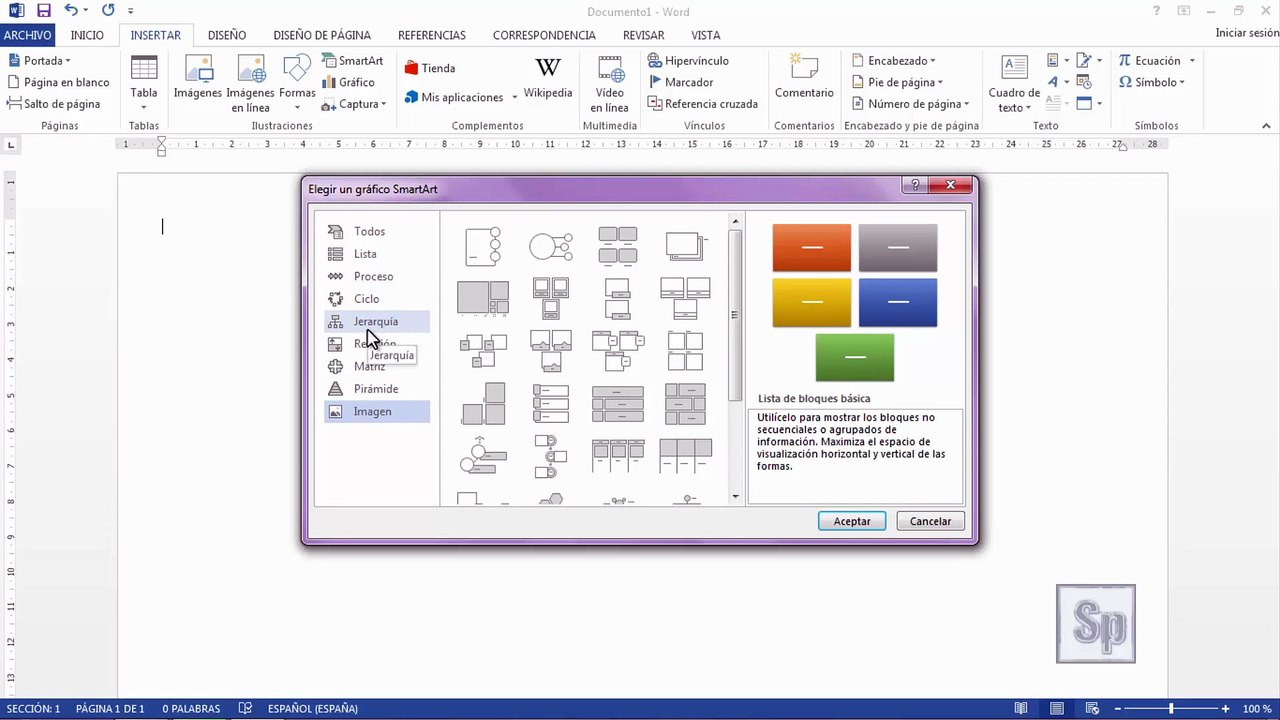Open the Tabla dropdown
The height and width of the screenshot is (720, 1280).
[x=144, y=84]
